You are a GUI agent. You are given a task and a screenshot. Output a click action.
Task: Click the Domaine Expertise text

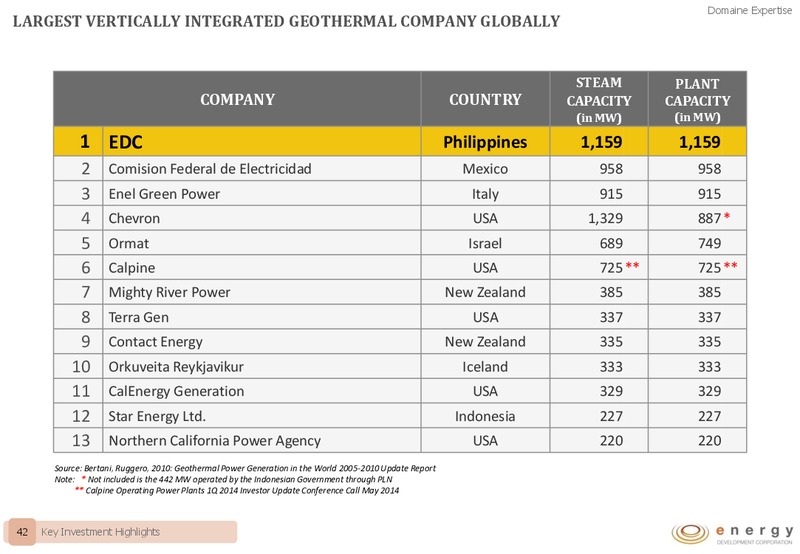pyautogui.click(x=749, y=10)
